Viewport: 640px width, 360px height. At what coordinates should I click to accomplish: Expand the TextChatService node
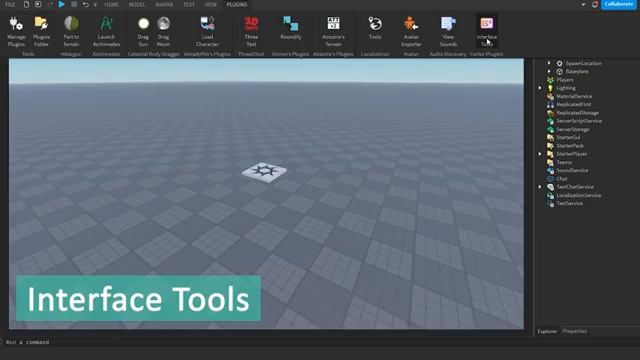540,187
